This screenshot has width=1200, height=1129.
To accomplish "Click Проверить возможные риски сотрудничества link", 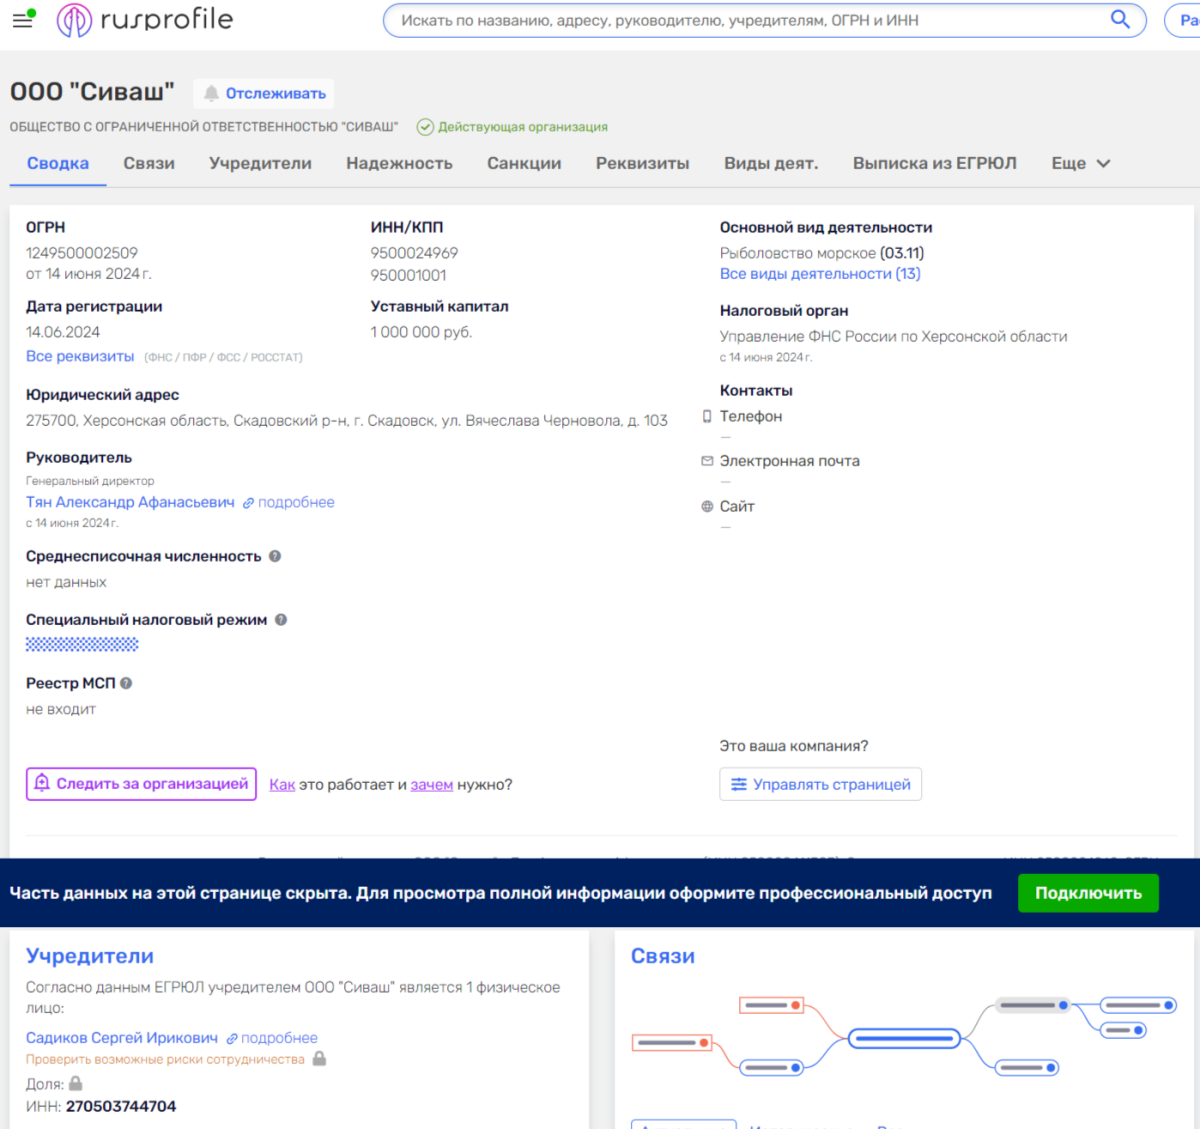I will (x=165, y=1059).
